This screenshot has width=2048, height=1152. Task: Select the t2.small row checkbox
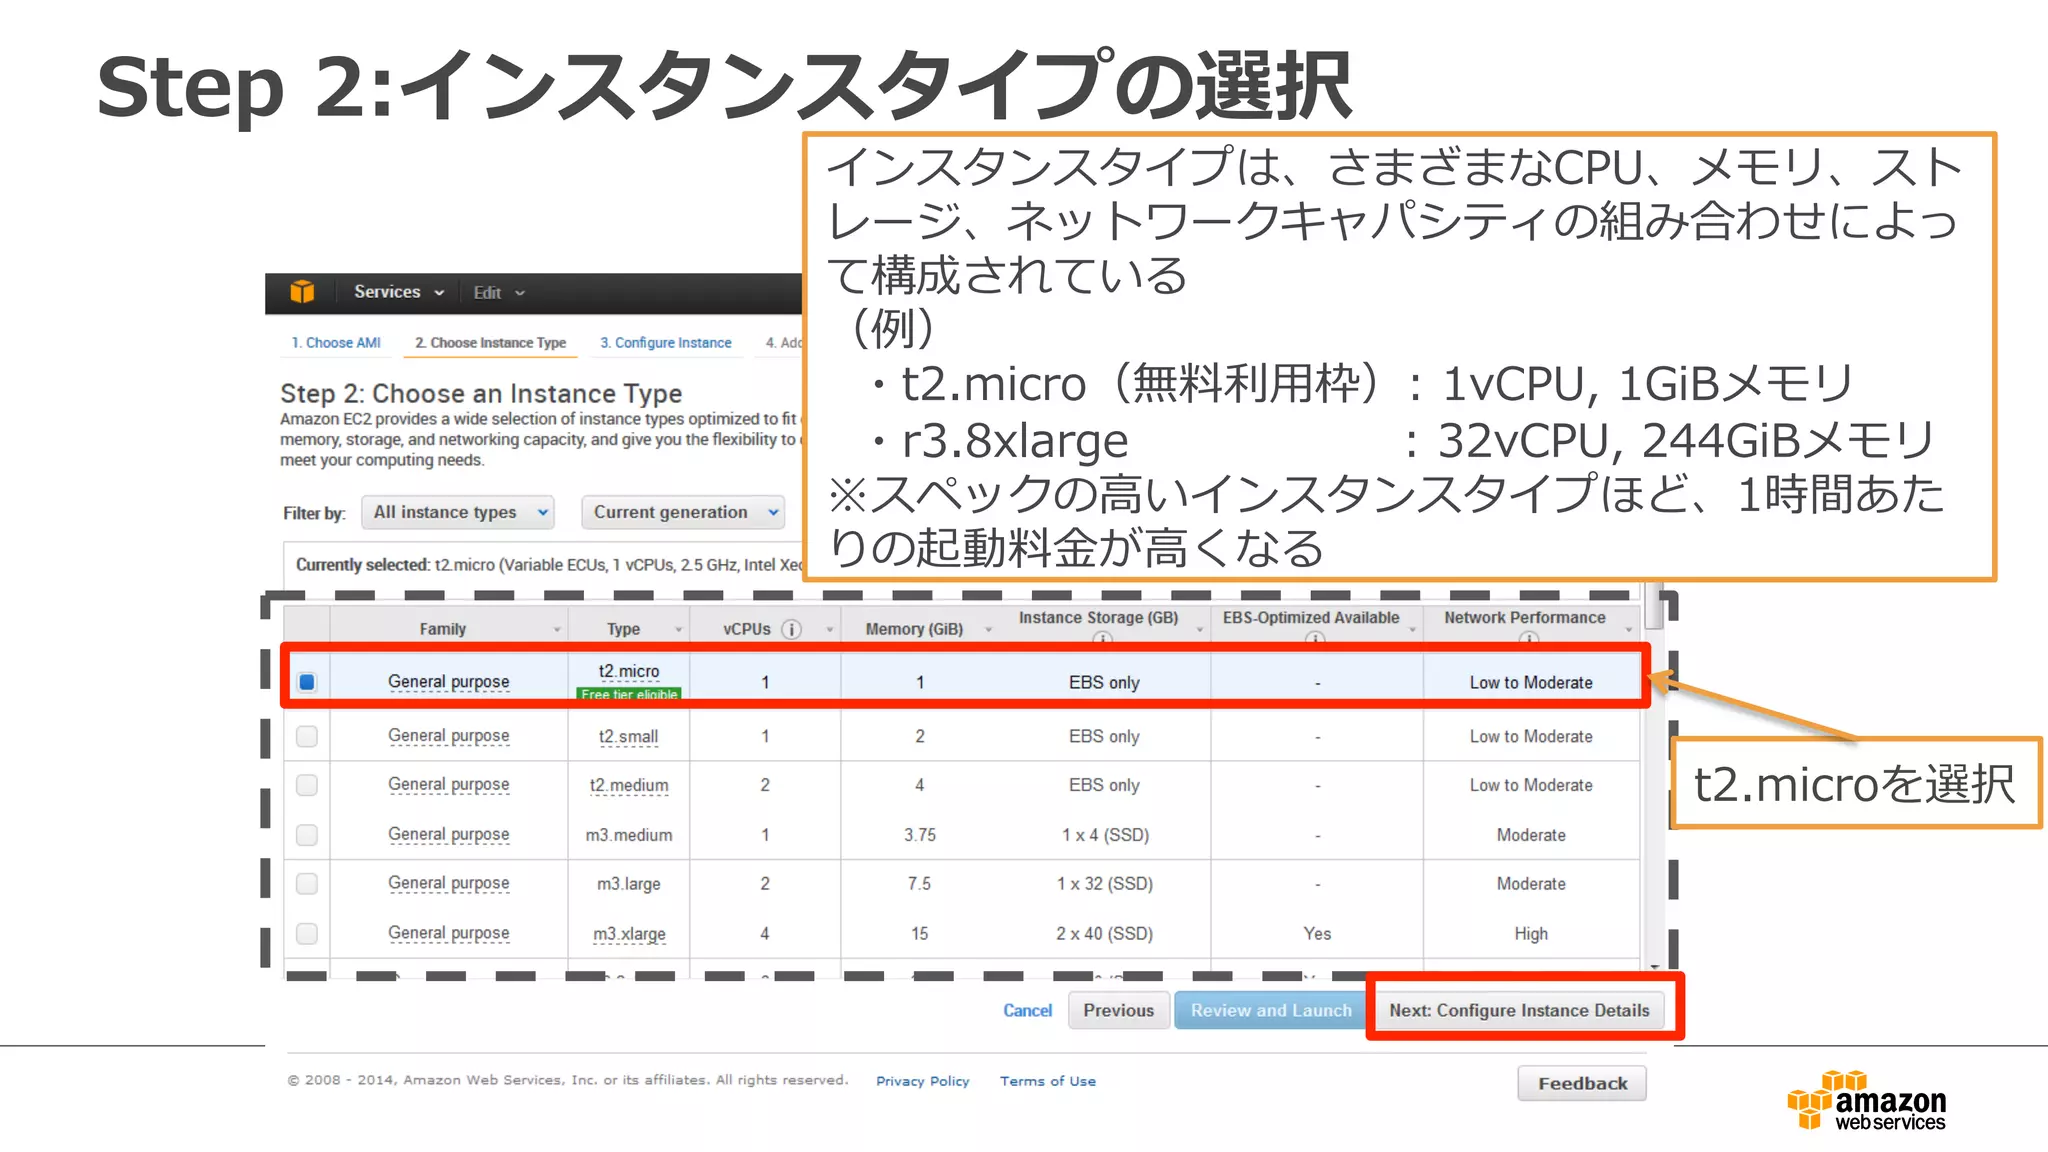(307, 736)
